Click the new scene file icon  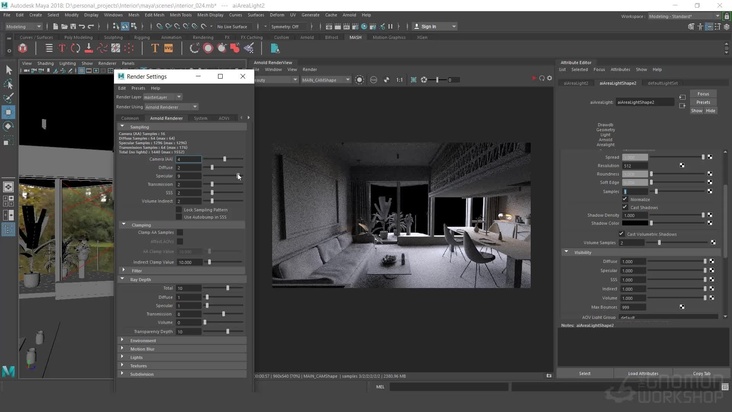click(55, 27)
